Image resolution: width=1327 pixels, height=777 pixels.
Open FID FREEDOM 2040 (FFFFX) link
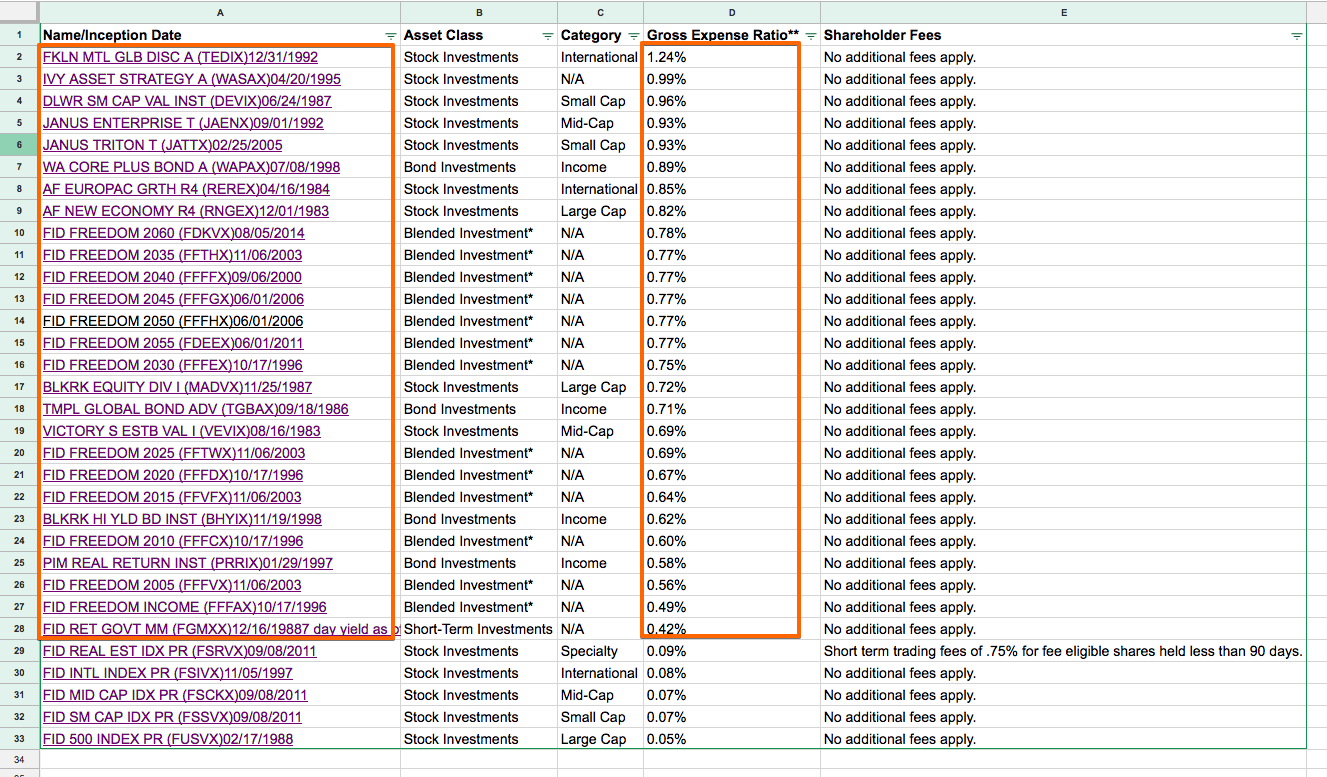(172, 277)
